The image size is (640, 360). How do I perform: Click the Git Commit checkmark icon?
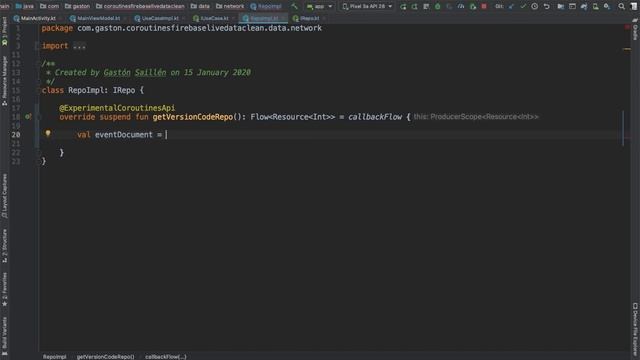523,6
